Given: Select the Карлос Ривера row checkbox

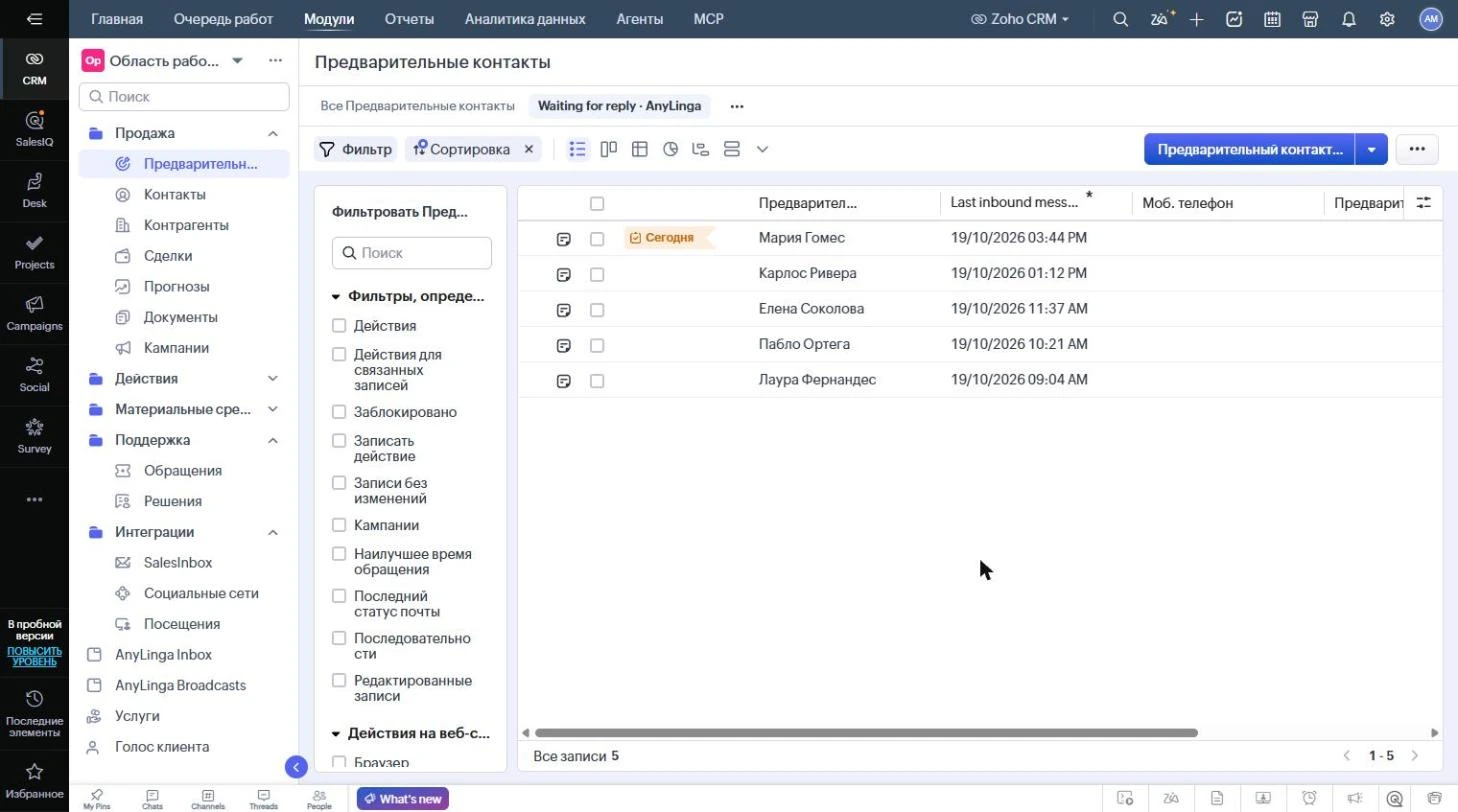Looking at the screenshot, I should point(597,274).
